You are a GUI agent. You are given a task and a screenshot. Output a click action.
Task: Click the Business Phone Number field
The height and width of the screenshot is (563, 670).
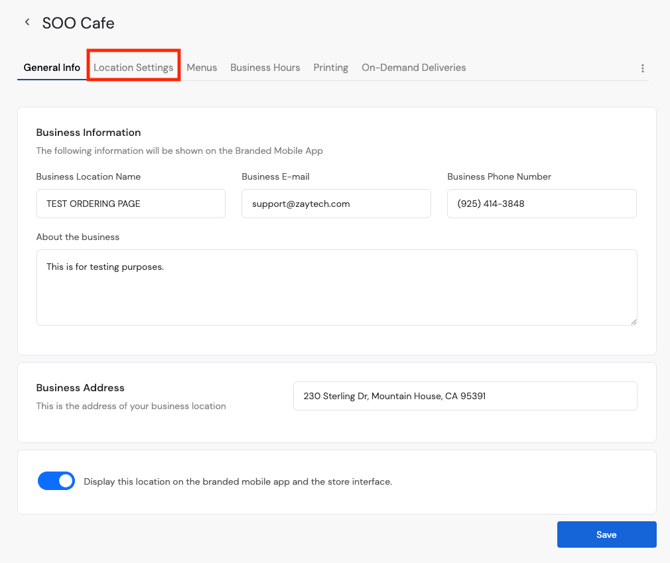[x=542, y=204]
